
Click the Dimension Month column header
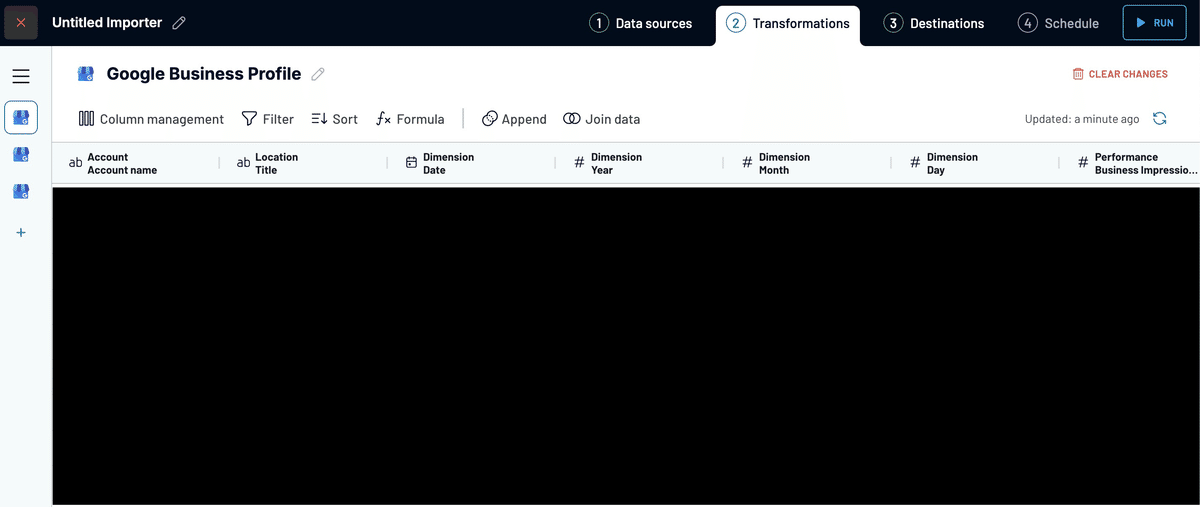(x=808, y=163)
